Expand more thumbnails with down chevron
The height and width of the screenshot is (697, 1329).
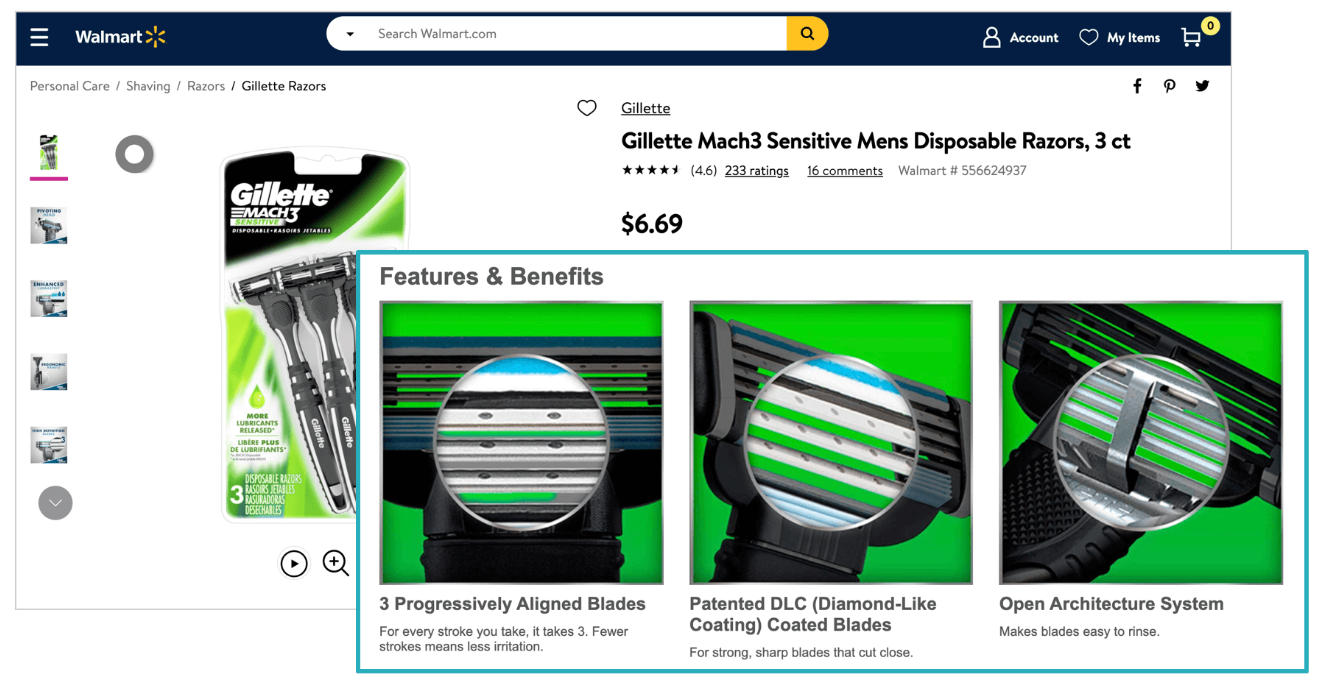(55, 502)
